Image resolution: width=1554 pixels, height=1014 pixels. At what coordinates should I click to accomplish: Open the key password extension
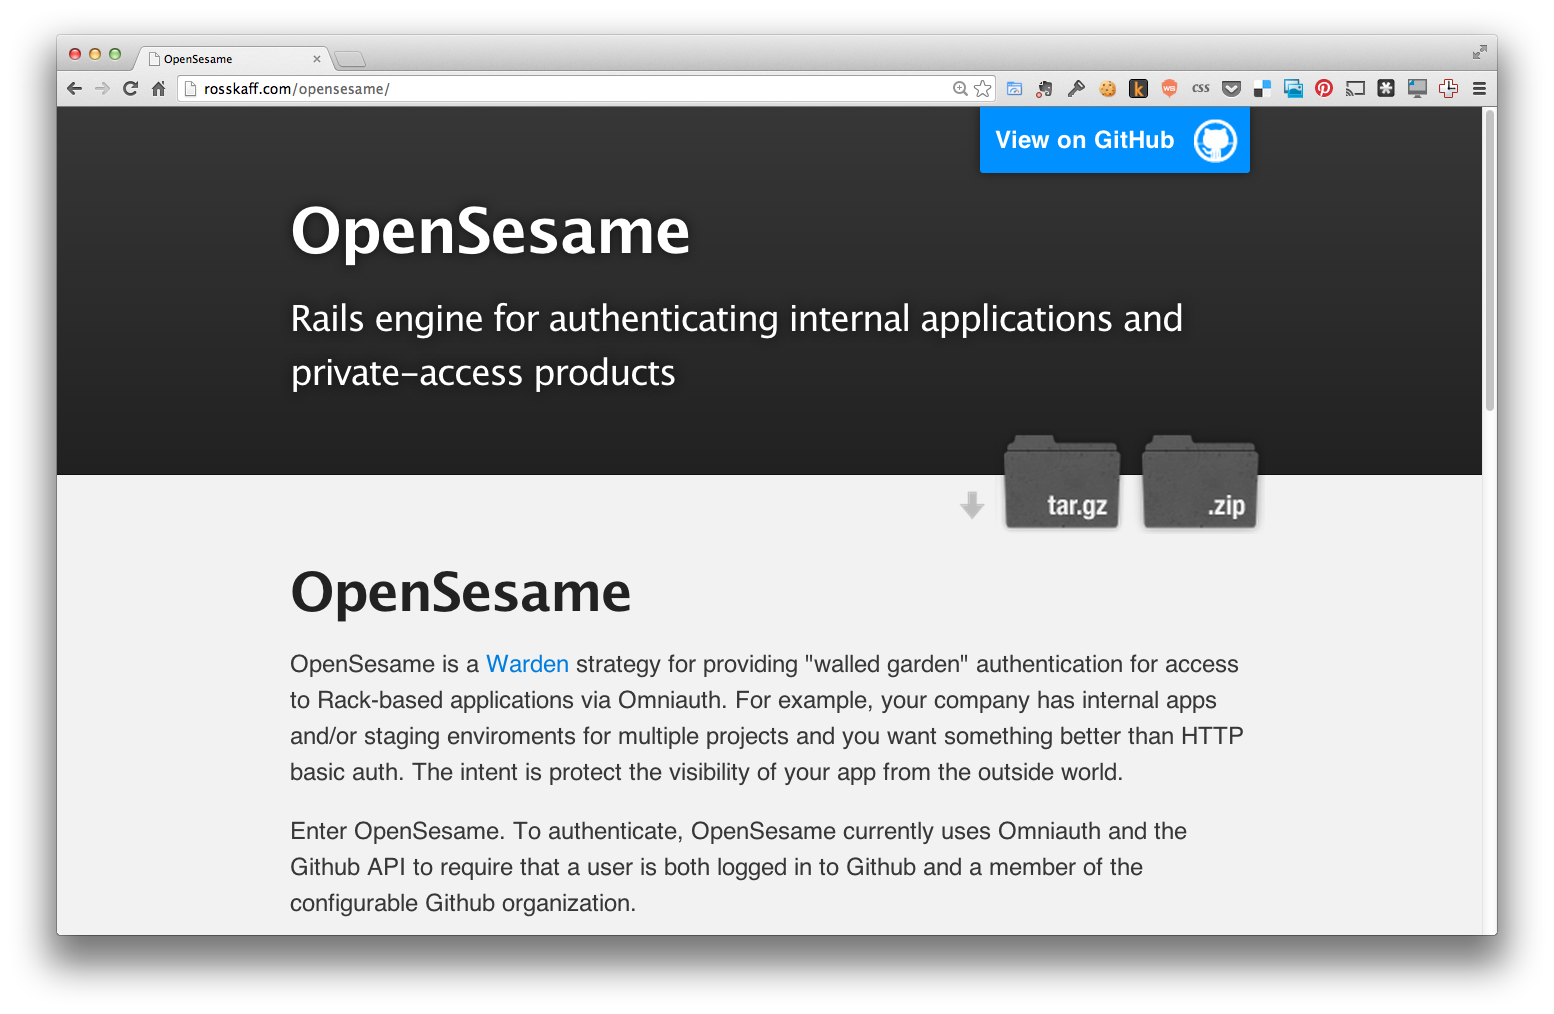1076,89
